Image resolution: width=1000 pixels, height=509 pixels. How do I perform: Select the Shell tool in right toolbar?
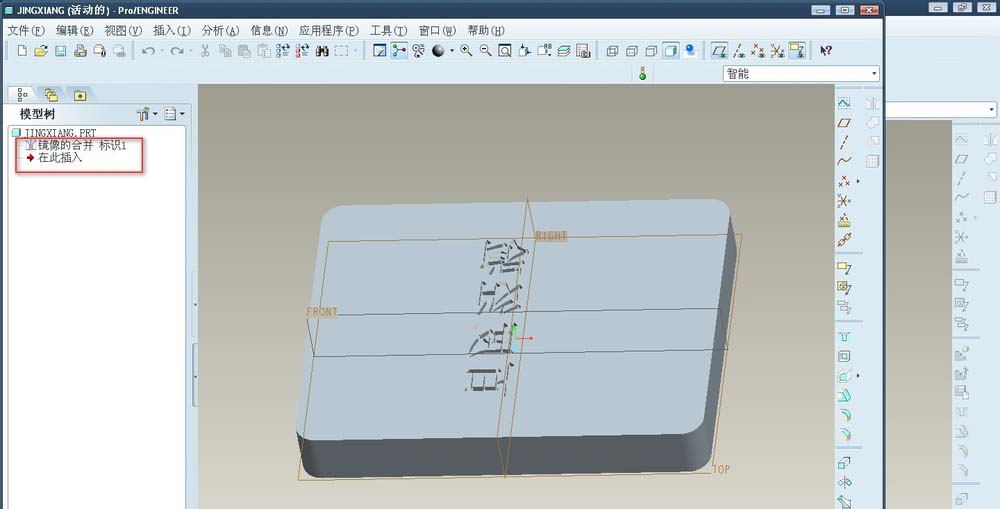(844, 356)
